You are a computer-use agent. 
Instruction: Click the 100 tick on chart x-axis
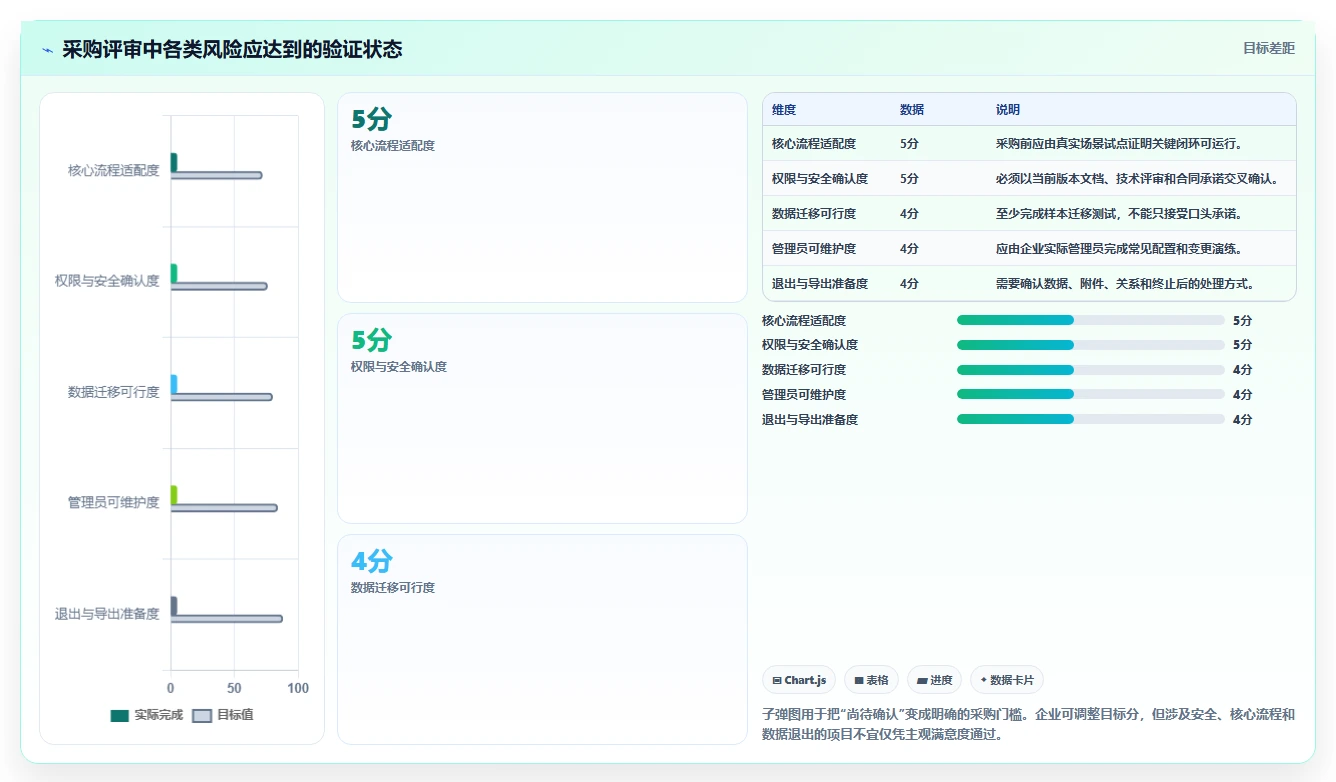click(298, 688)
